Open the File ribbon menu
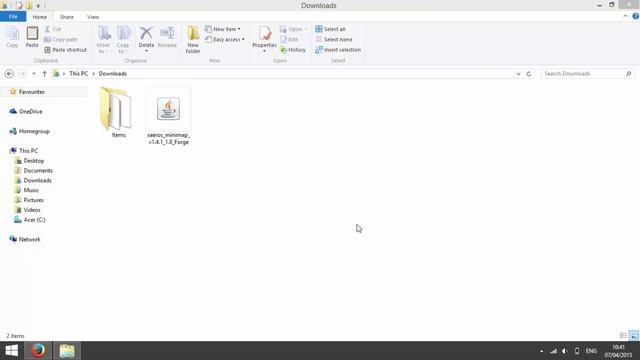Screen dimensions: 640x360 [13, 17]
